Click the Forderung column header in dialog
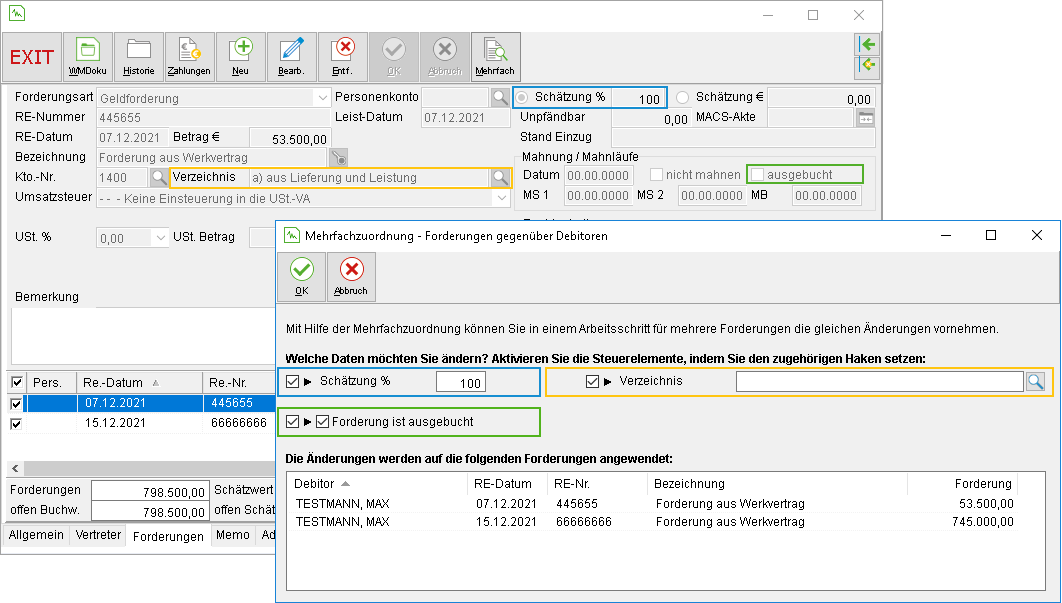 coord(962,484)
